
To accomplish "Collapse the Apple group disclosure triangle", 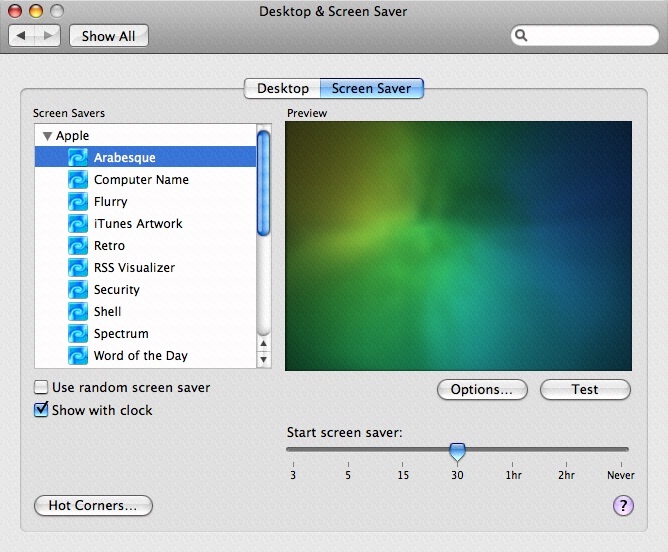I will pyautogui.click(x=47, y=136).
